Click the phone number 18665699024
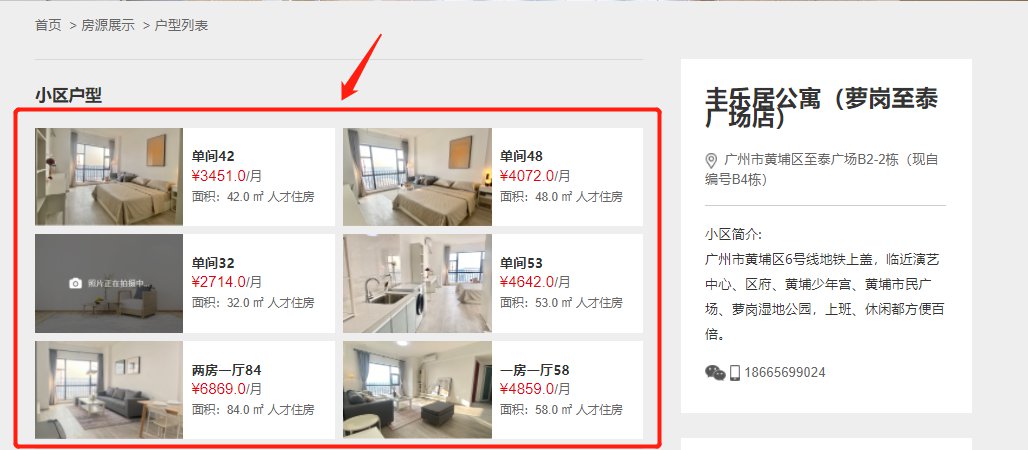 tap(785, 373)
